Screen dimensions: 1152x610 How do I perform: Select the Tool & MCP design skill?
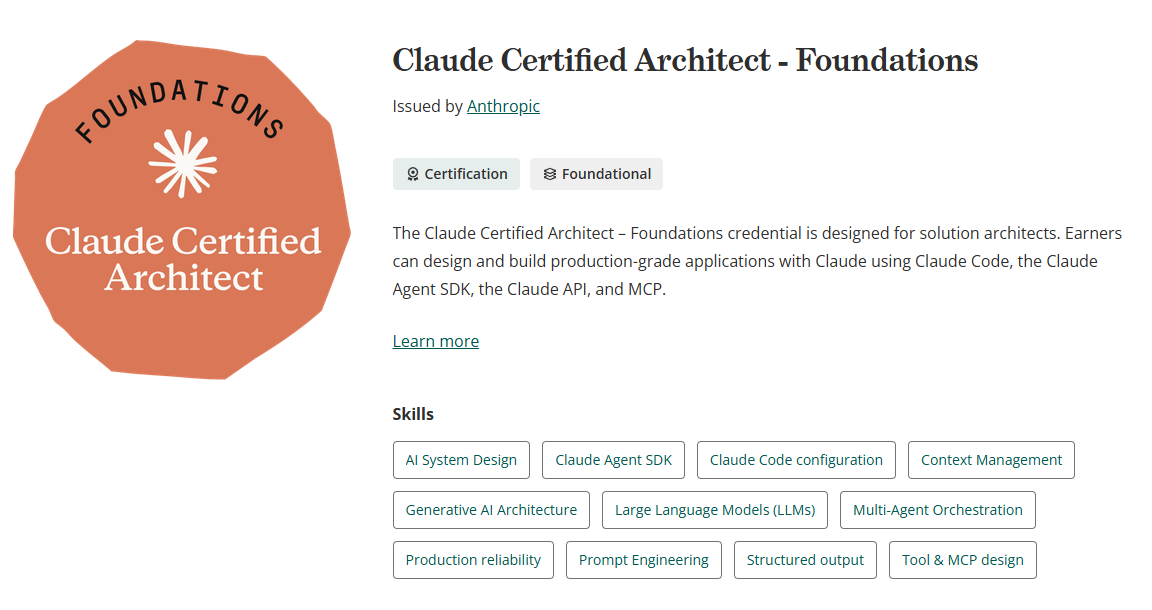962,560
